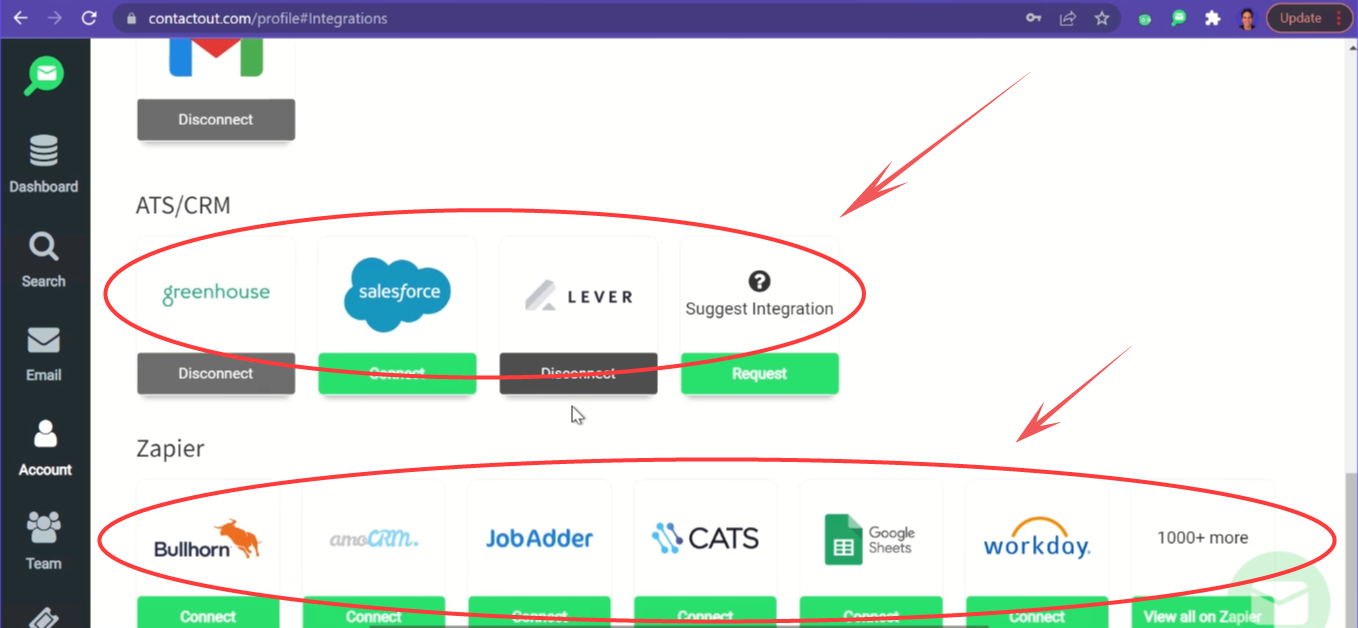Image resolution: width=1358 pixels, height=628 pixels.
Task: Click the 1000+ more card
Action: point(1203,538)
